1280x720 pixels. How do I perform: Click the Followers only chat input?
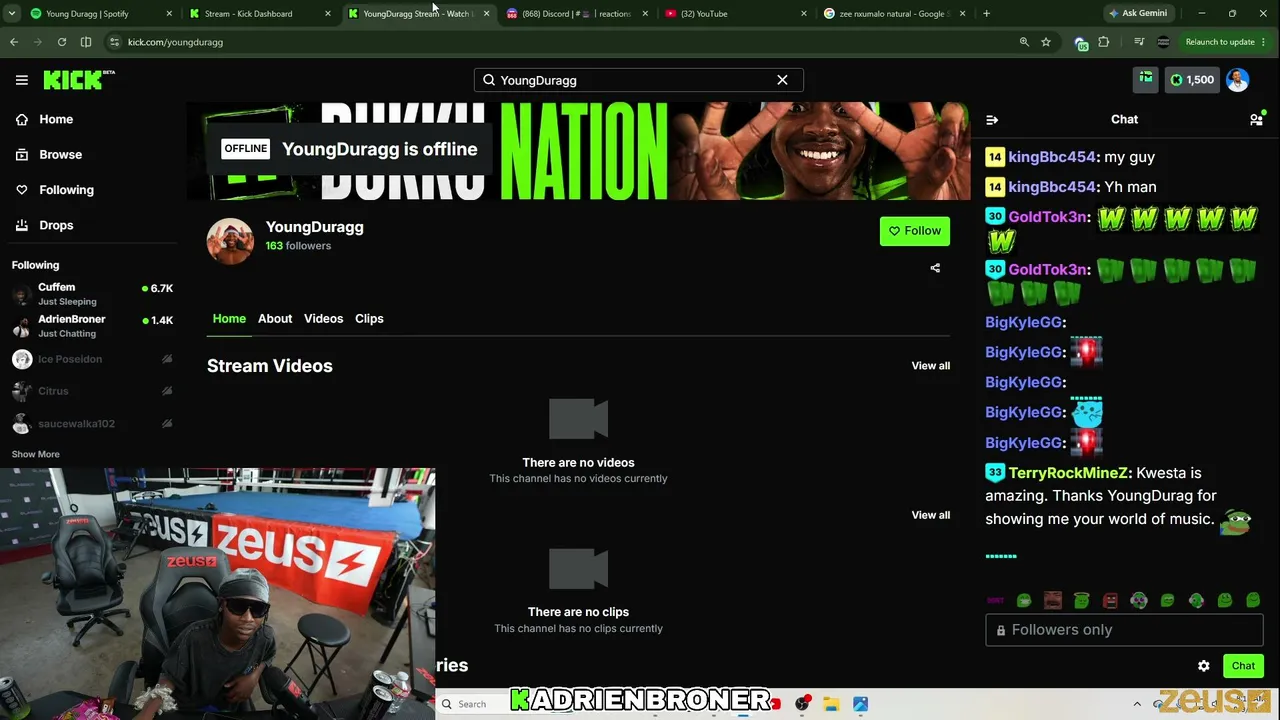click(x=1124, y=630)
